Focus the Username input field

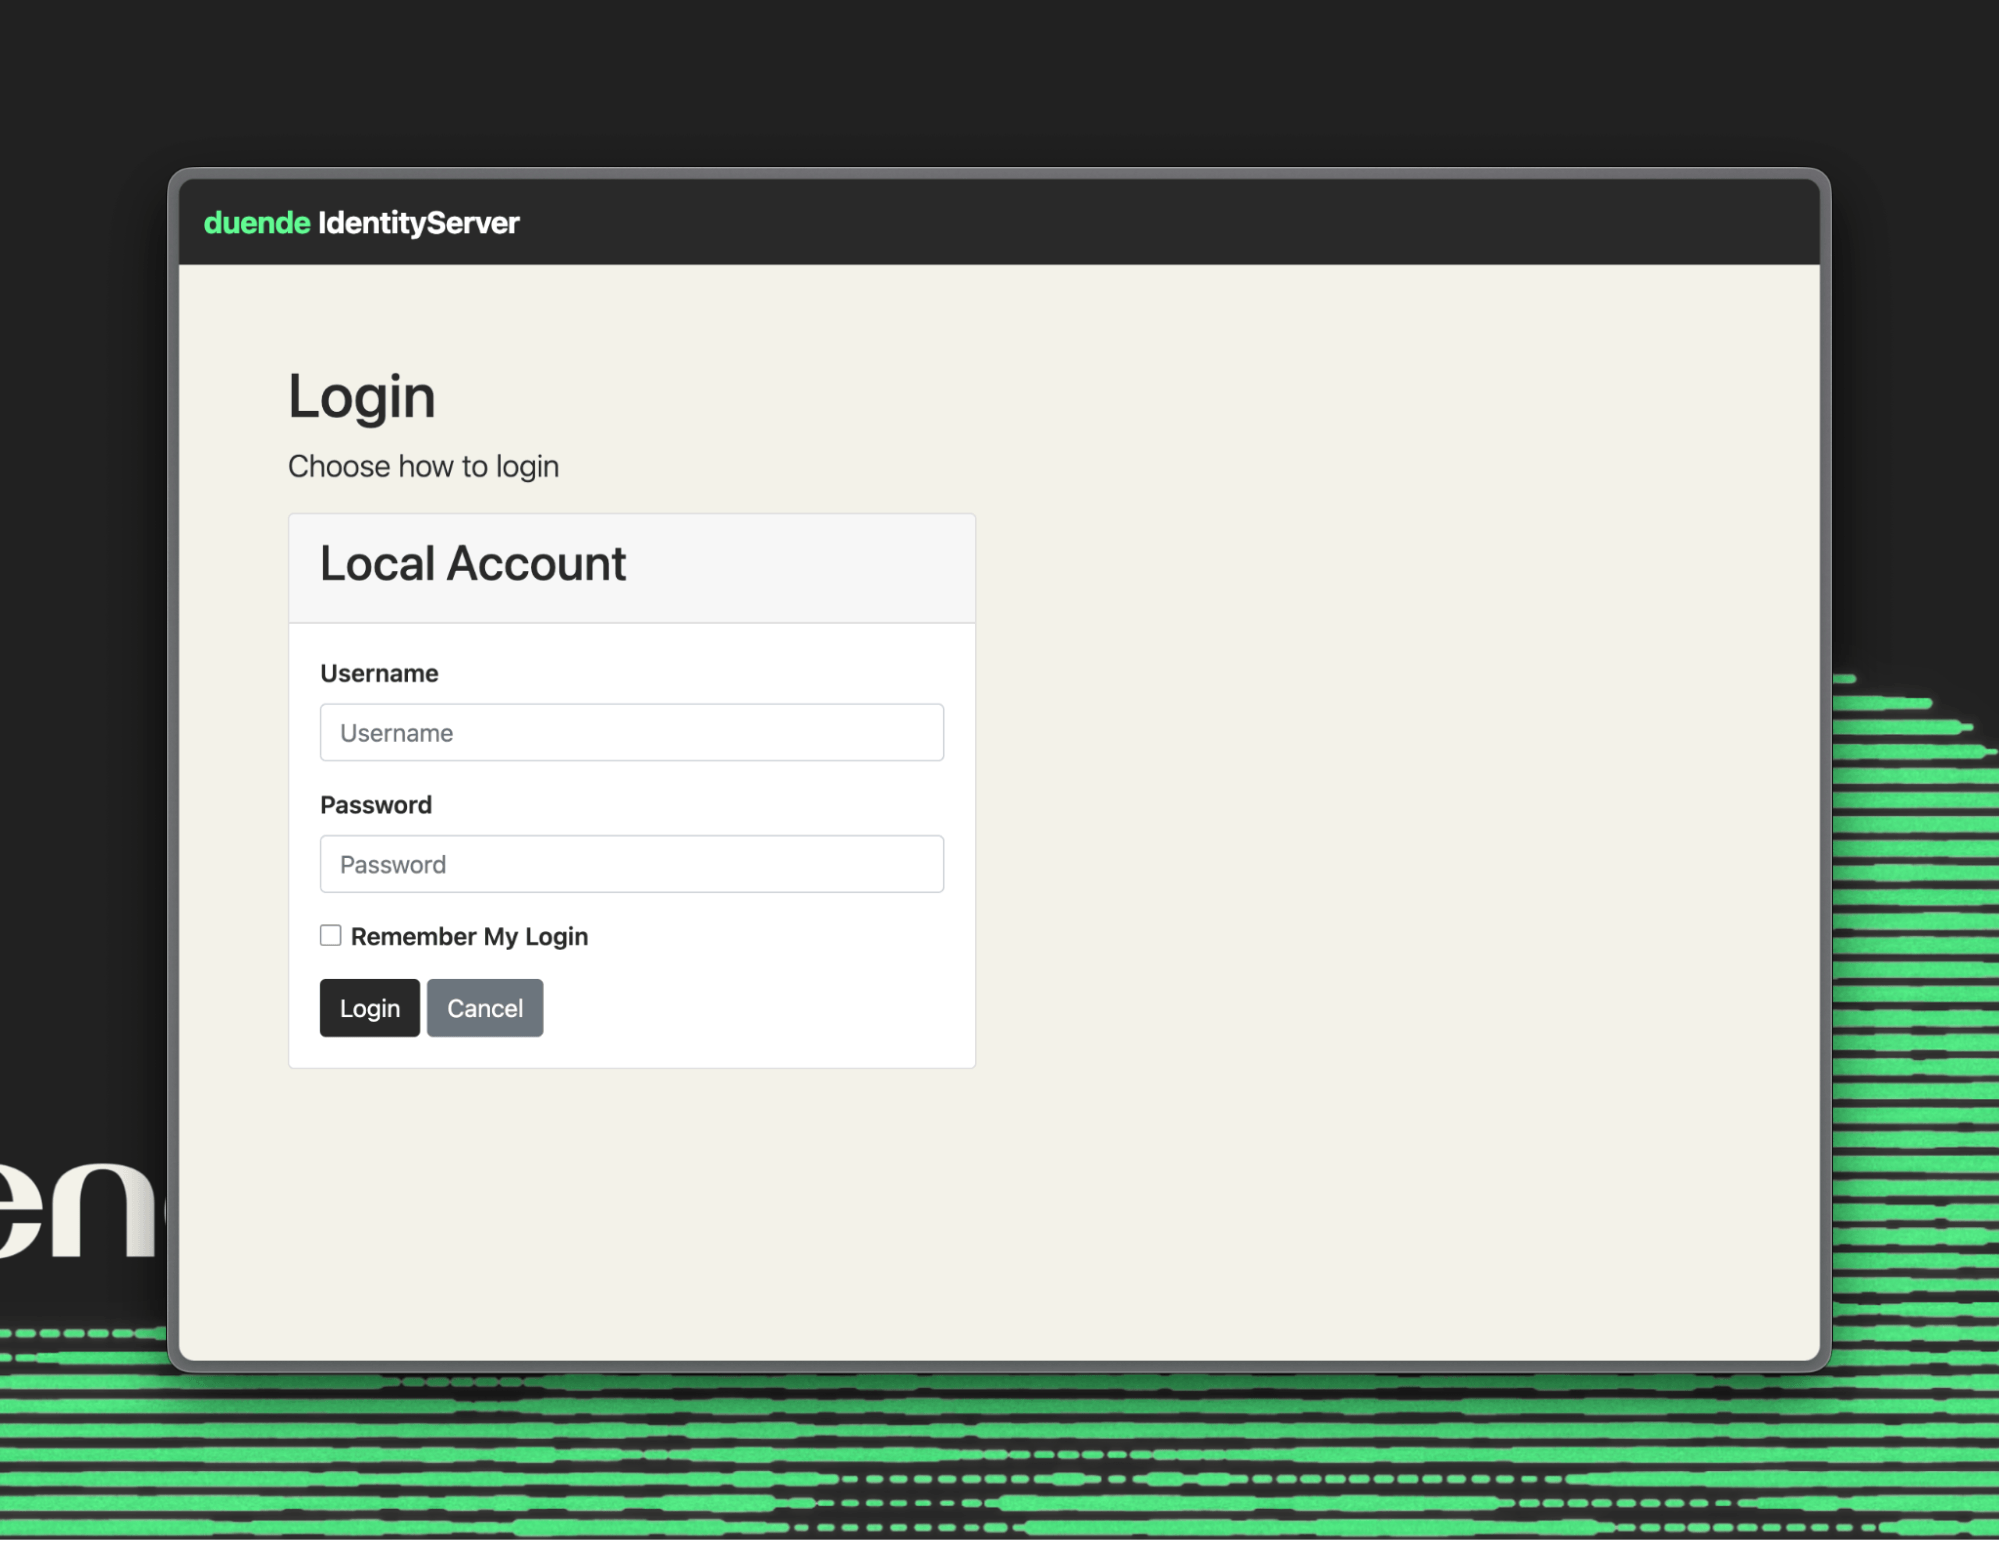631,732
